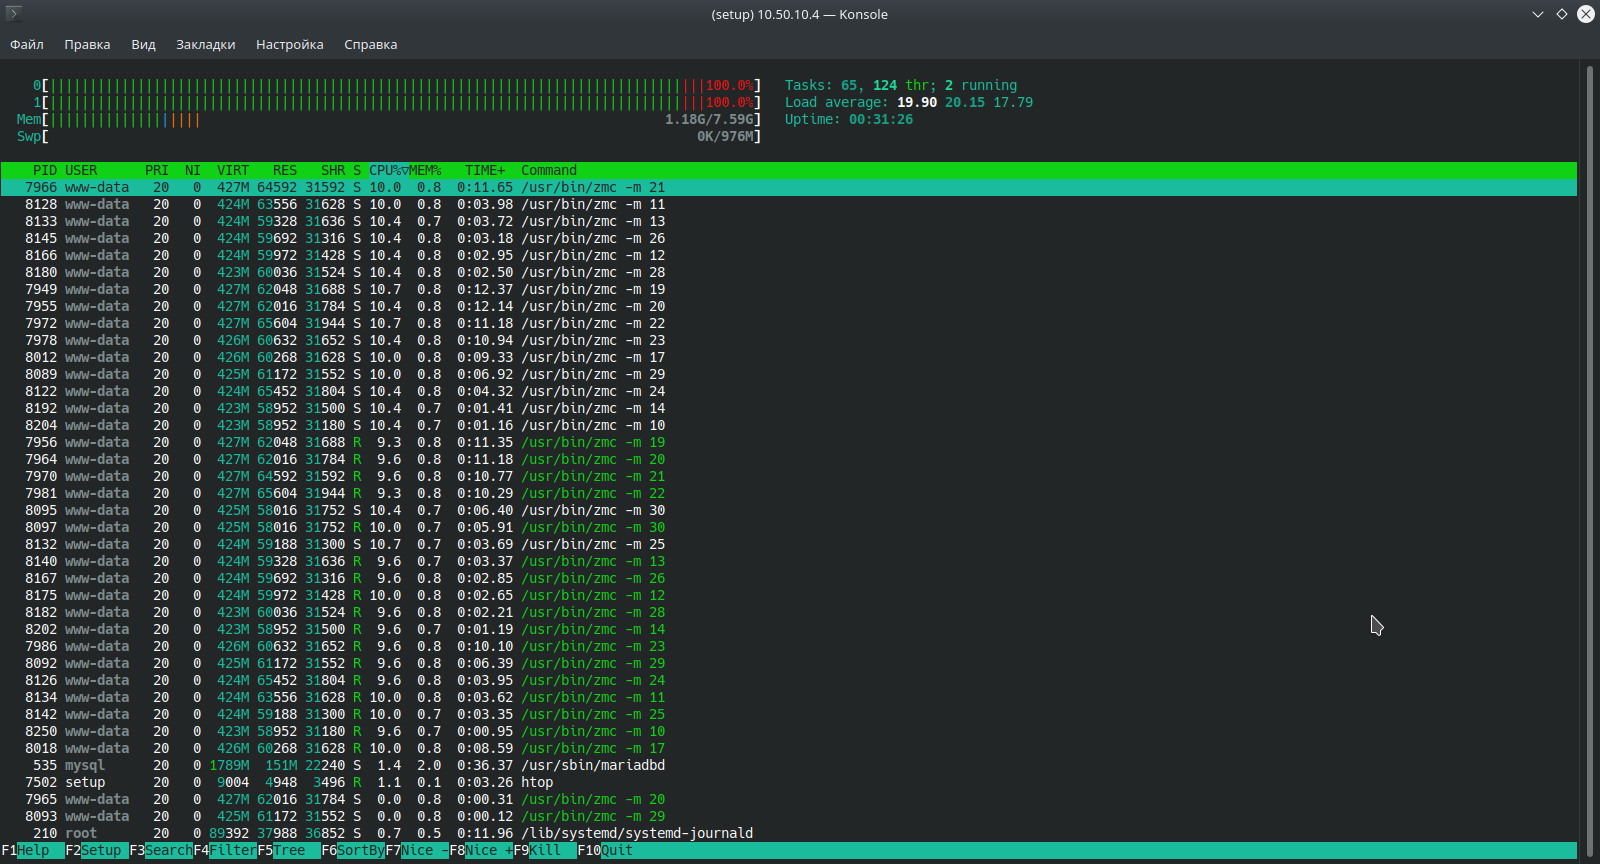
Task: Select process row PID 8089
Action: tap(789, 374)
